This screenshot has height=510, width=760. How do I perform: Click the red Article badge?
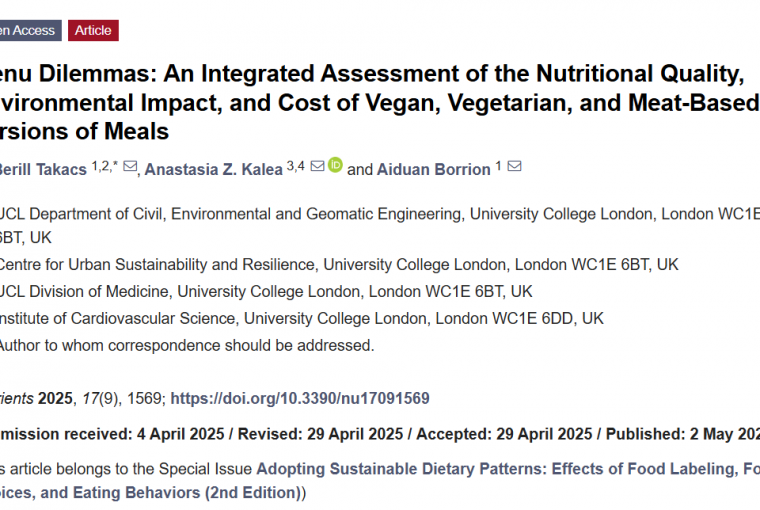[x=93, y=31]
